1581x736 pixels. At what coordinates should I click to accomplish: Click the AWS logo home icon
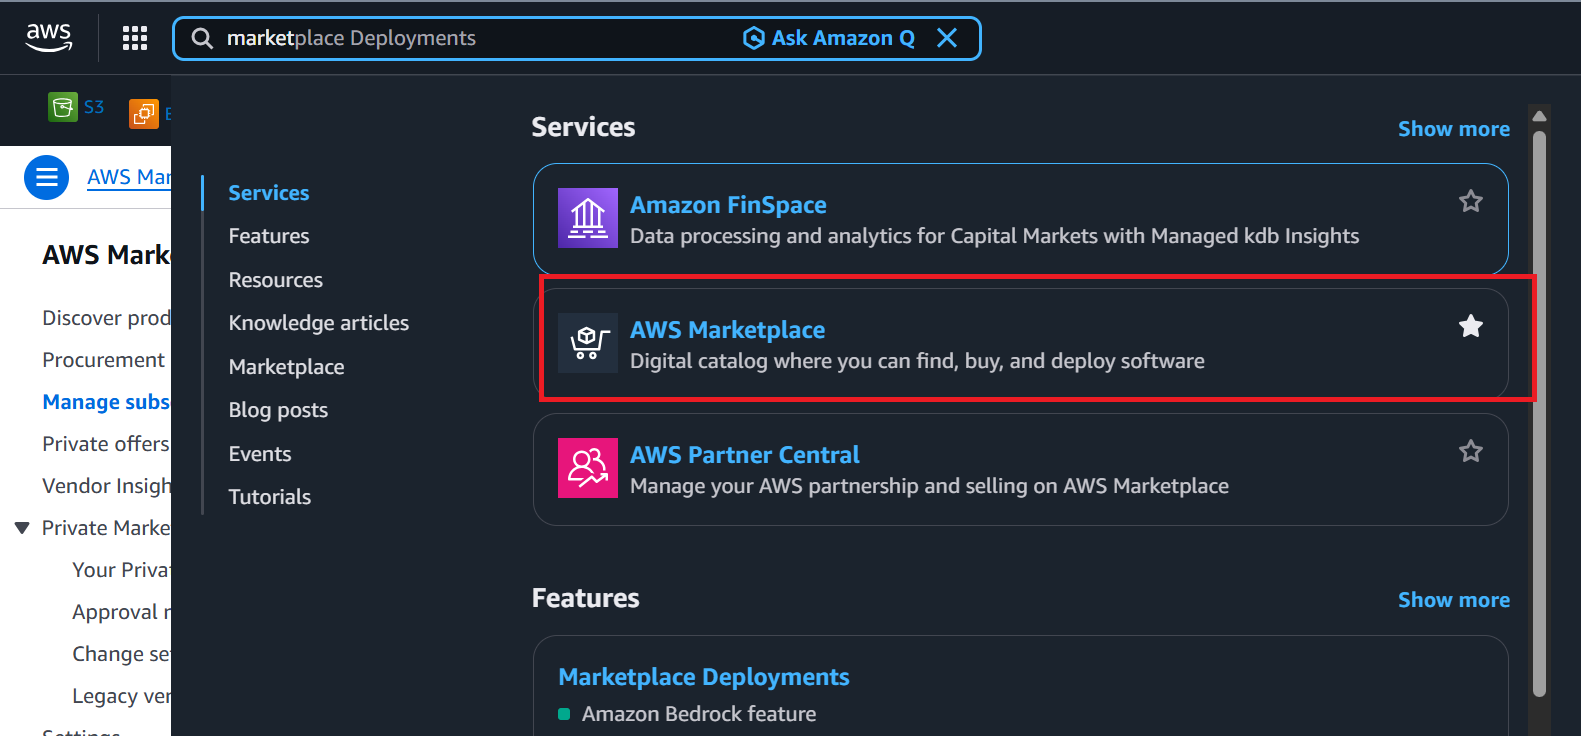[x=48, y=38]
